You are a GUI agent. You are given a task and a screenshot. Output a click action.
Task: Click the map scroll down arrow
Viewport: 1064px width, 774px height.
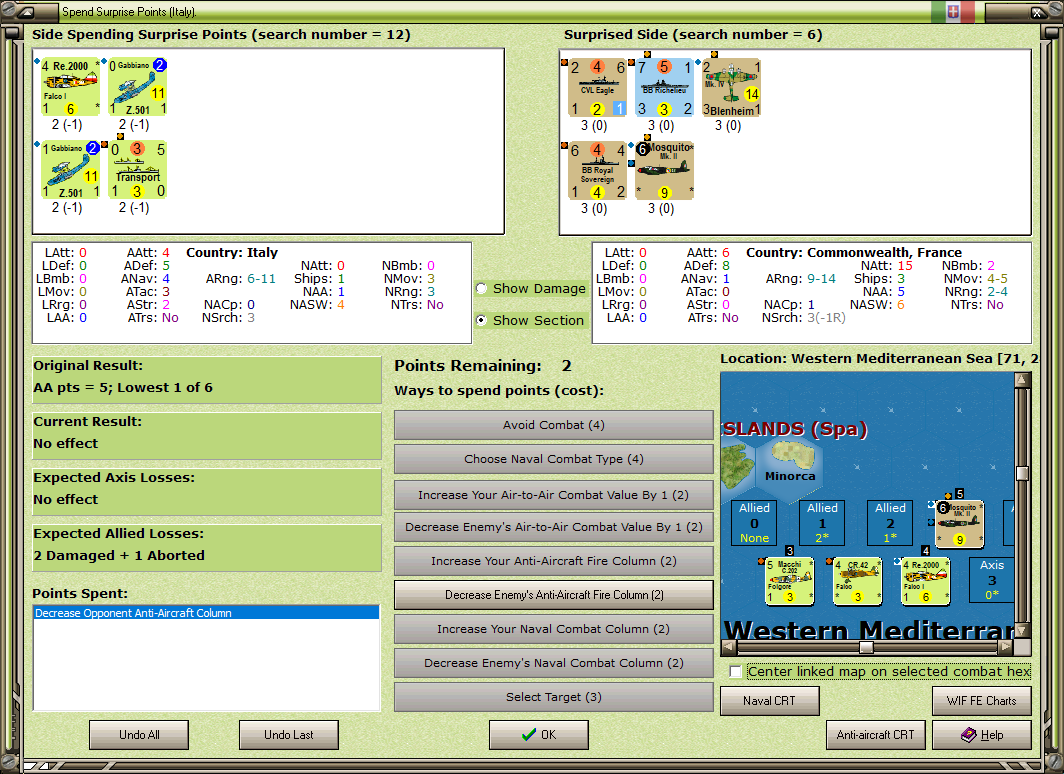1022,630
